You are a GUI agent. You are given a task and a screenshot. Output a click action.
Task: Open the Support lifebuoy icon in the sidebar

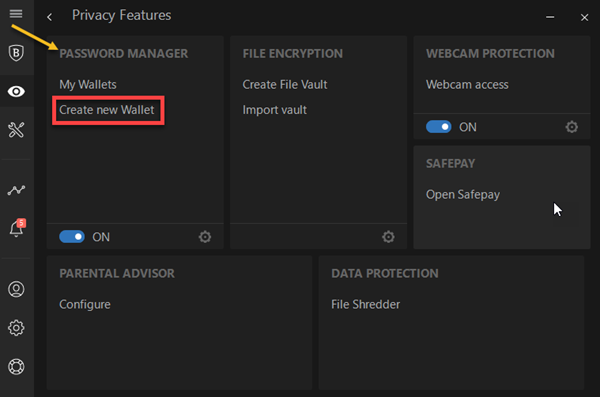point(16,366)
